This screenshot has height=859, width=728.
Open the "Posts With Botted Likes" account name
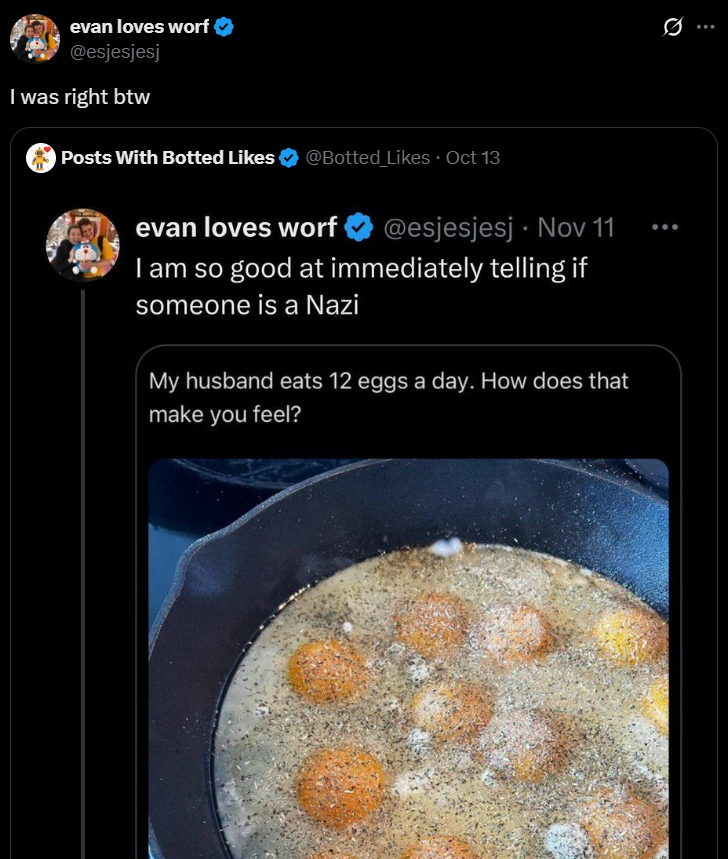[x=167, y=158]
